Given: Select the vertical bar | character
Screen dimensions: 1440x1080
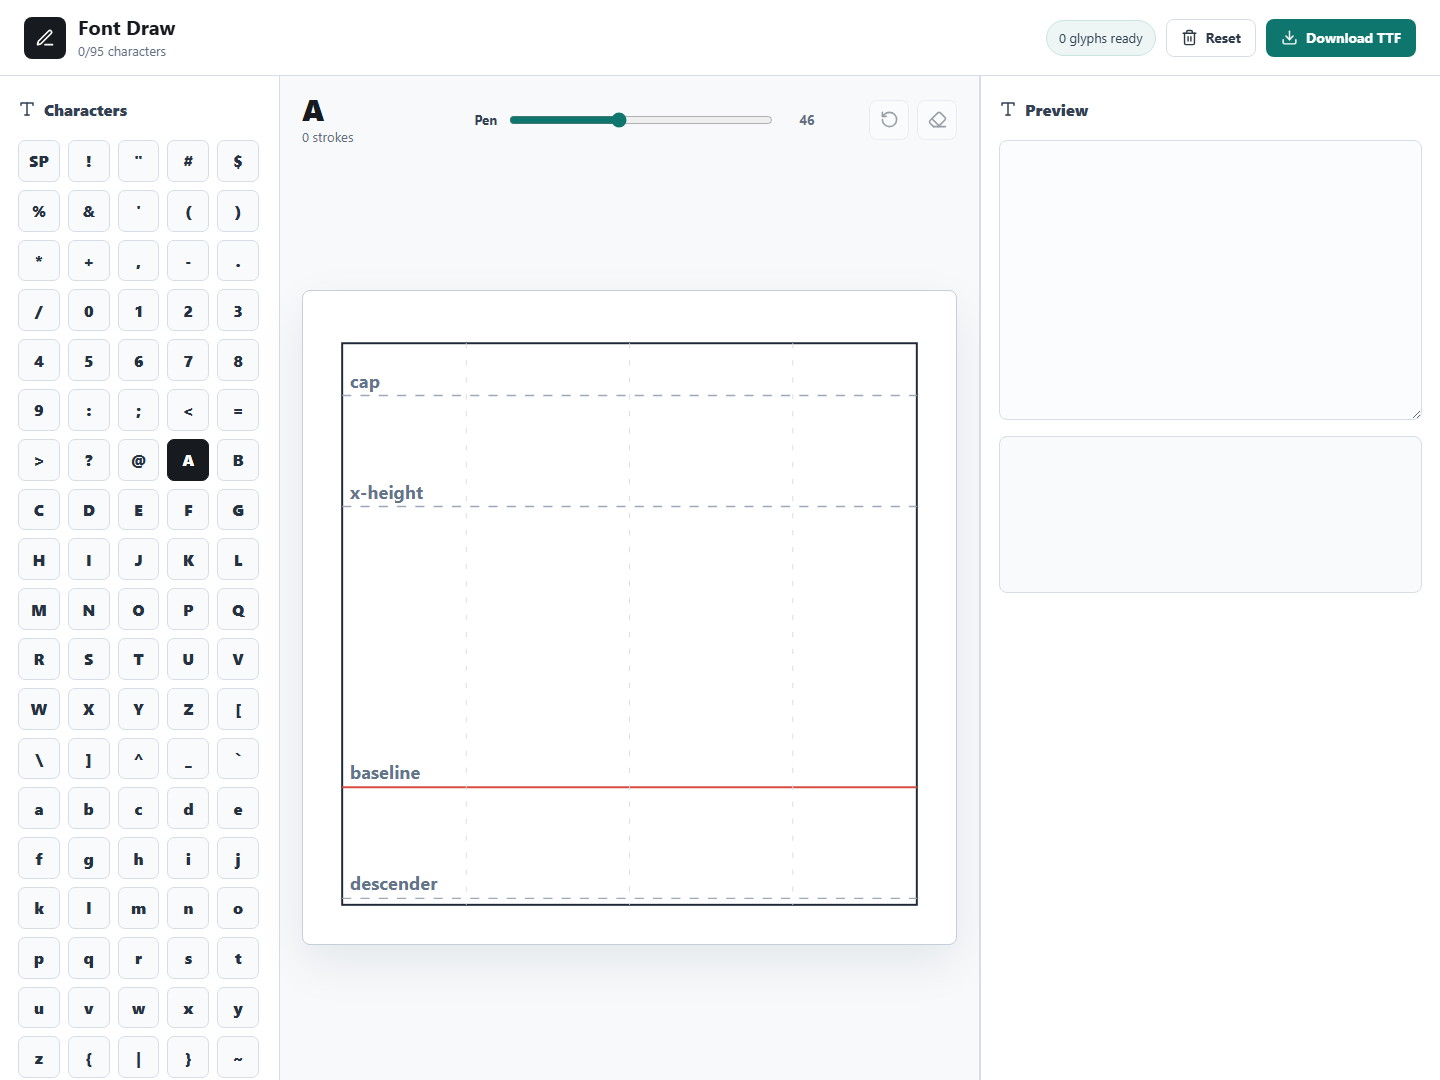Looking at the screenshot, I should click(138, 1058).
